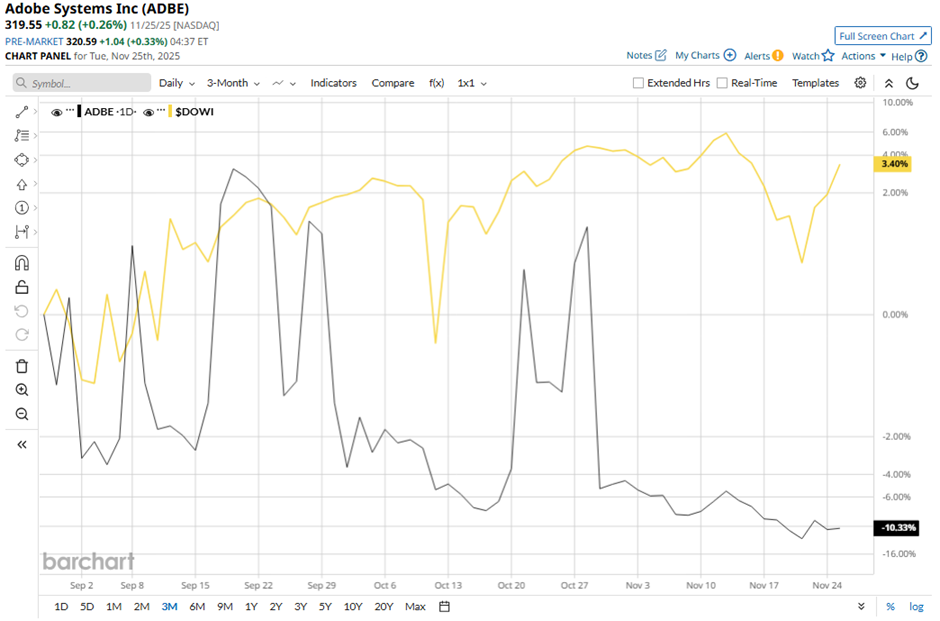
Task: Click the black ADBE series color swatch
Action: pyautogui.click(x=79, y=111)
